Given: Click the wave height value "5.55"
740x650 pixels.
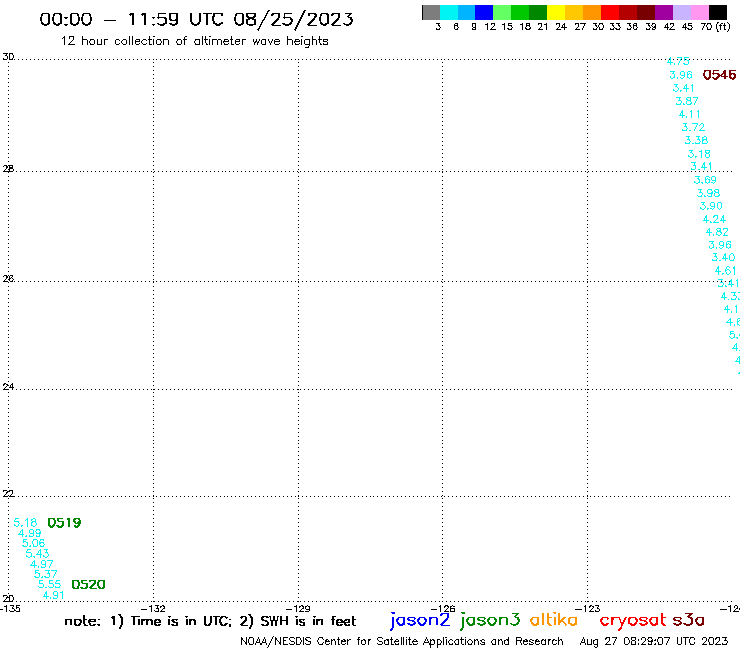Looking at the screenshot, I should tap(50, 584).
